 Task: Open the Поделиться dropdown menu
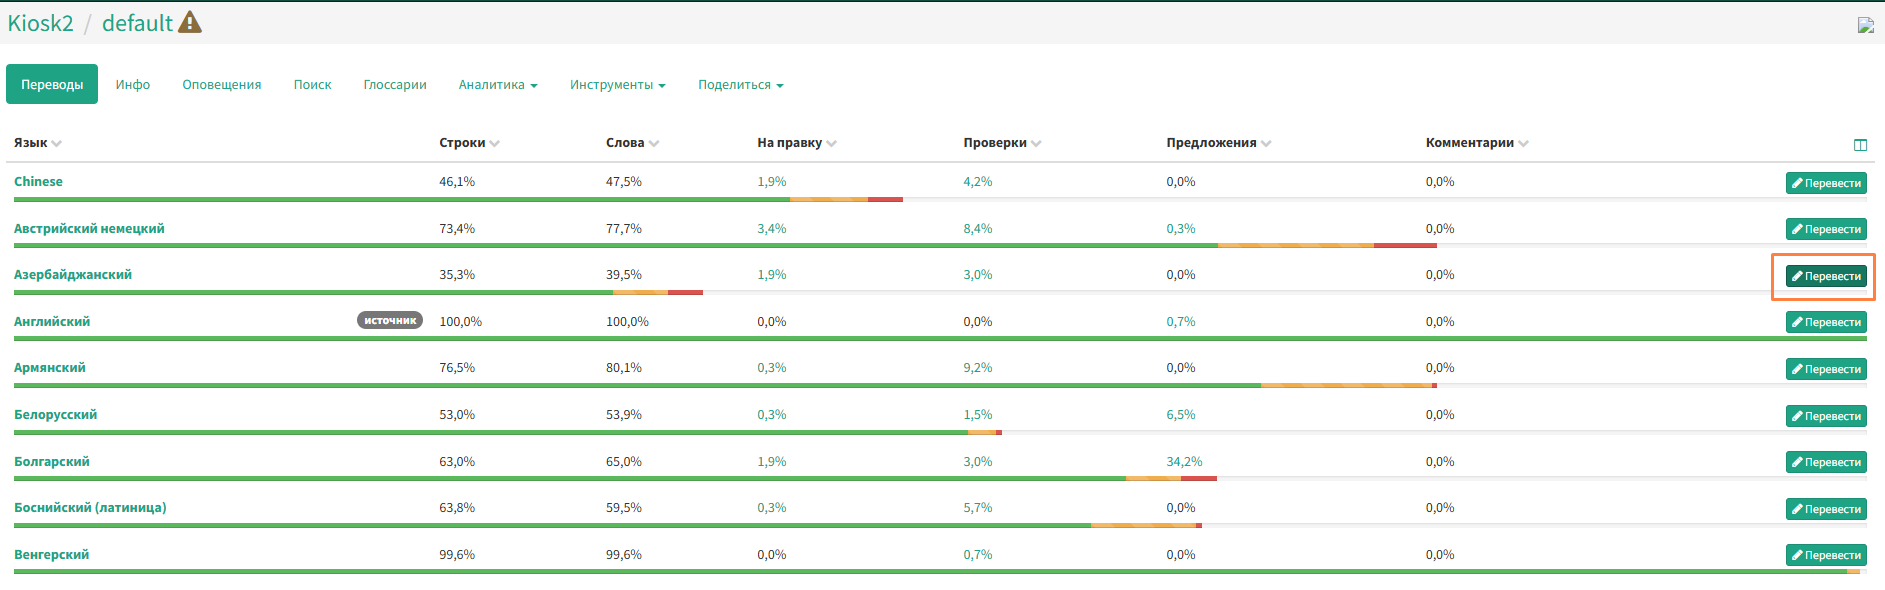740,85
